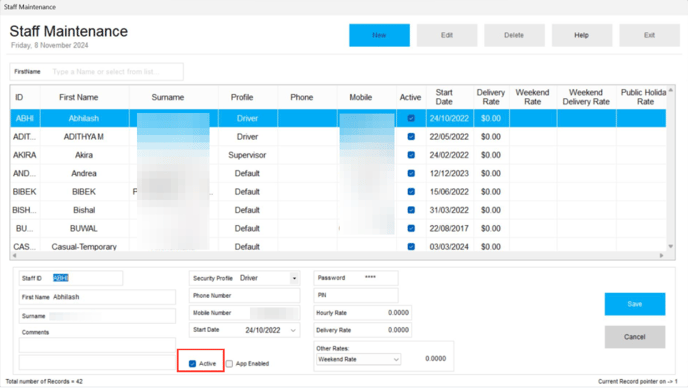Sort by Weekend Rate column header
This screenshot has height=388, width=688.
coord(532,97)
